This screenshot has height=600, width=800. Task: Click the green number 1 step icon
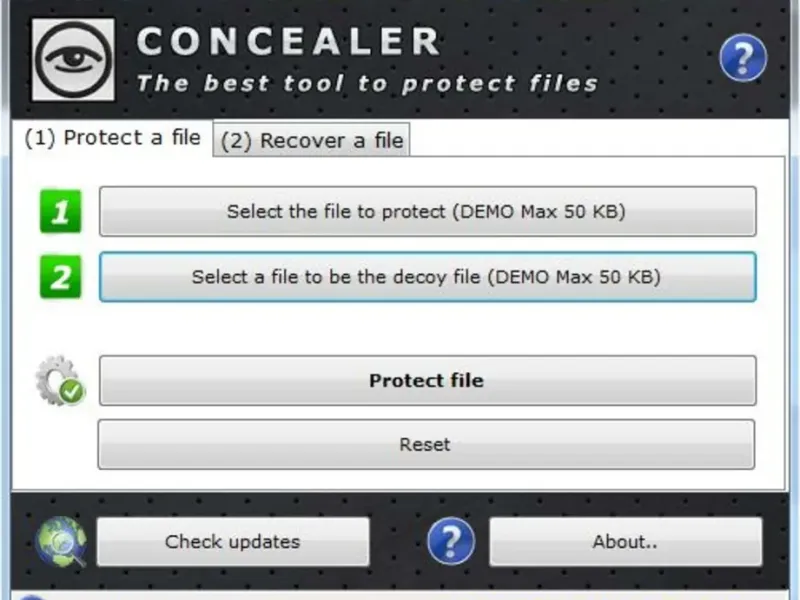pyautogui.click(x=60, y=212)
